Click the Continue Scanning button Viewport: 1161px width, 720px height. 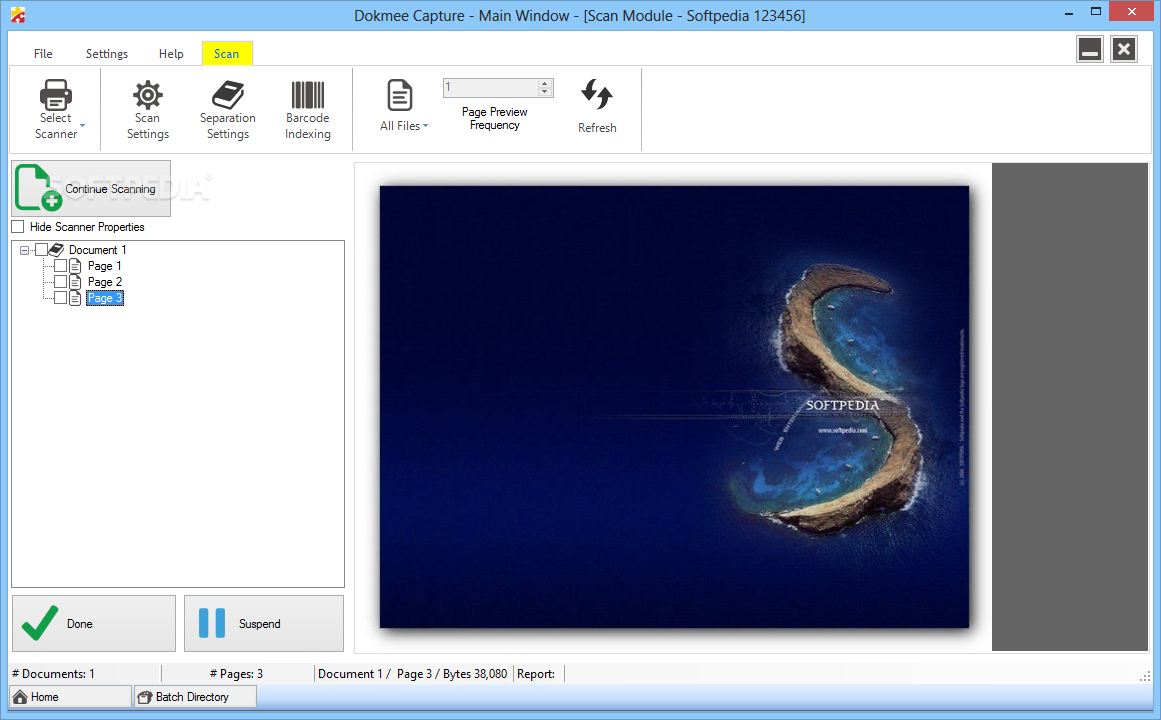click(x=91, y=189)
